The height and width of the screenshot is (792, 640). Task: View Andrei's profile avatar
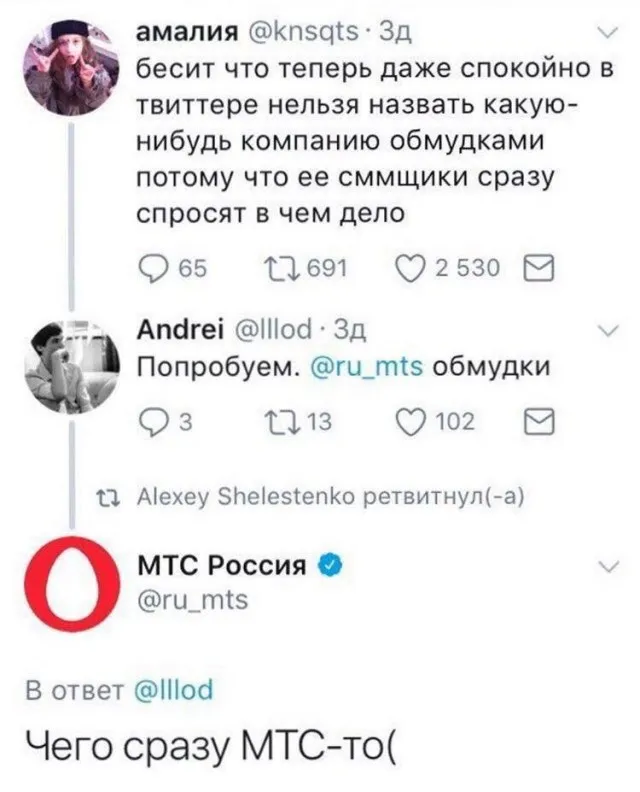(x=64, y=368)
